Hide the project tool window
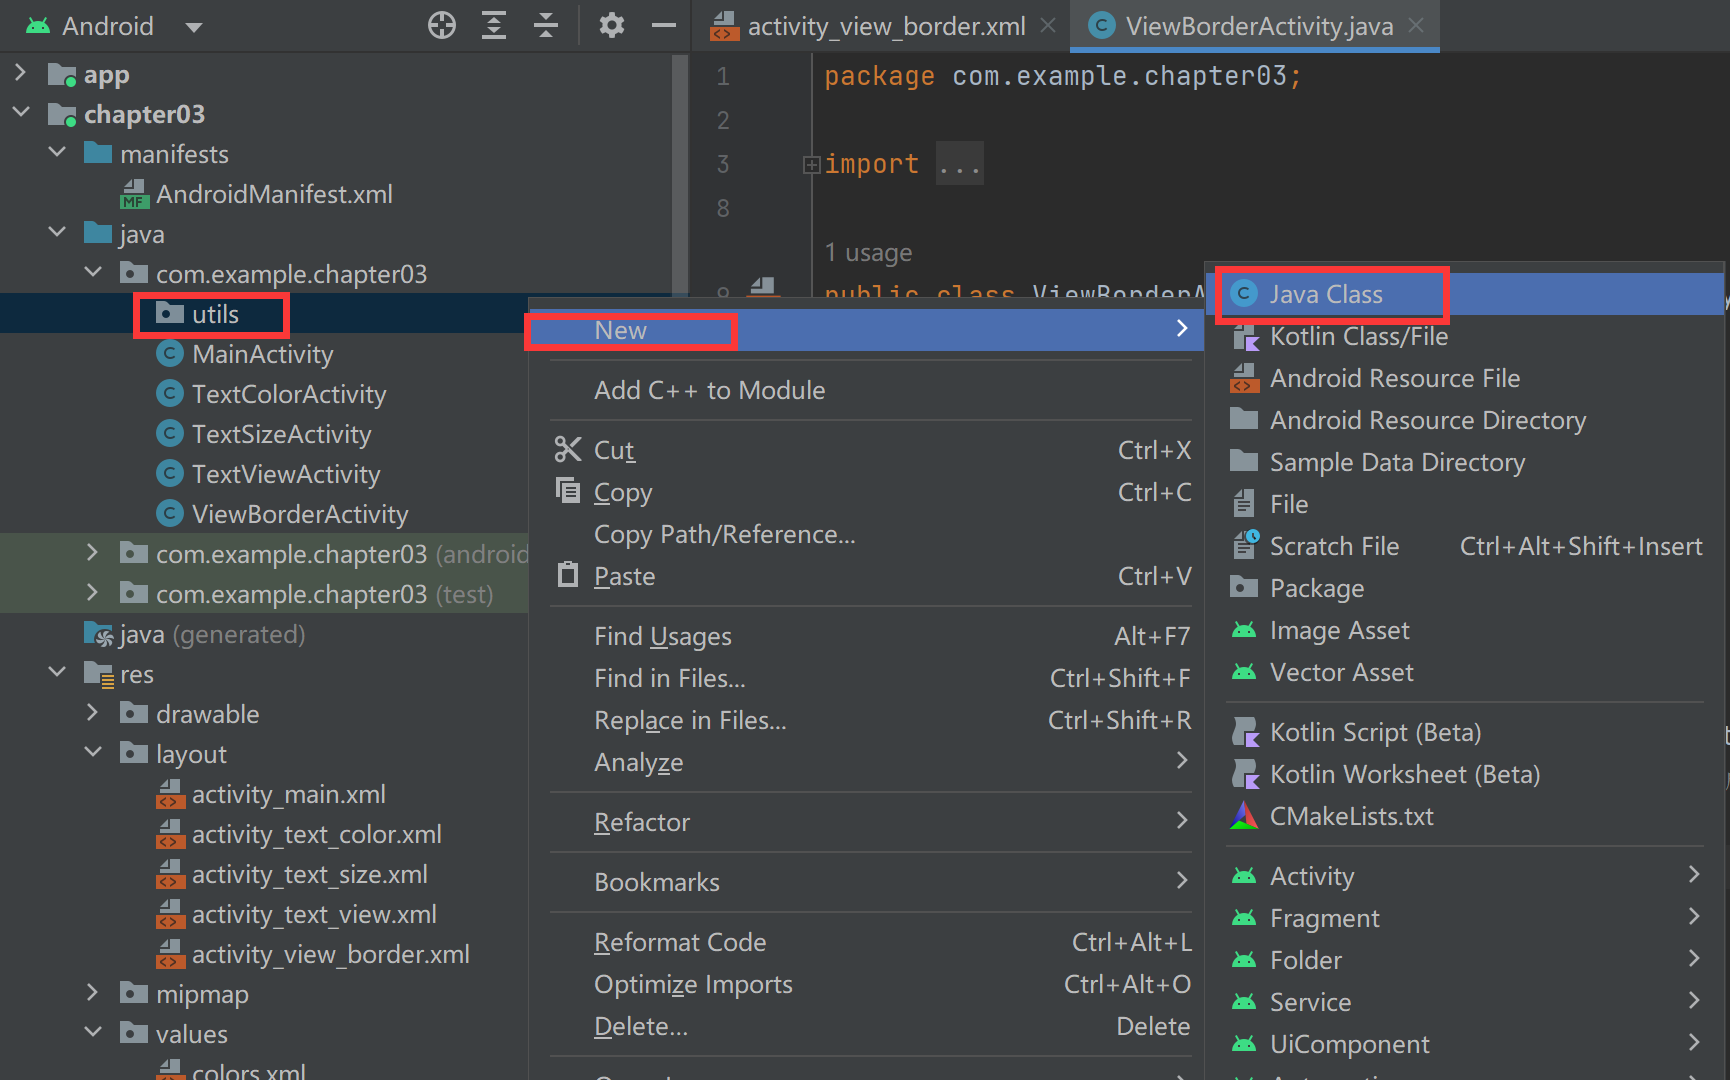The width and height of the screenshot is (1730, 1080). click(x=664, y=25)
